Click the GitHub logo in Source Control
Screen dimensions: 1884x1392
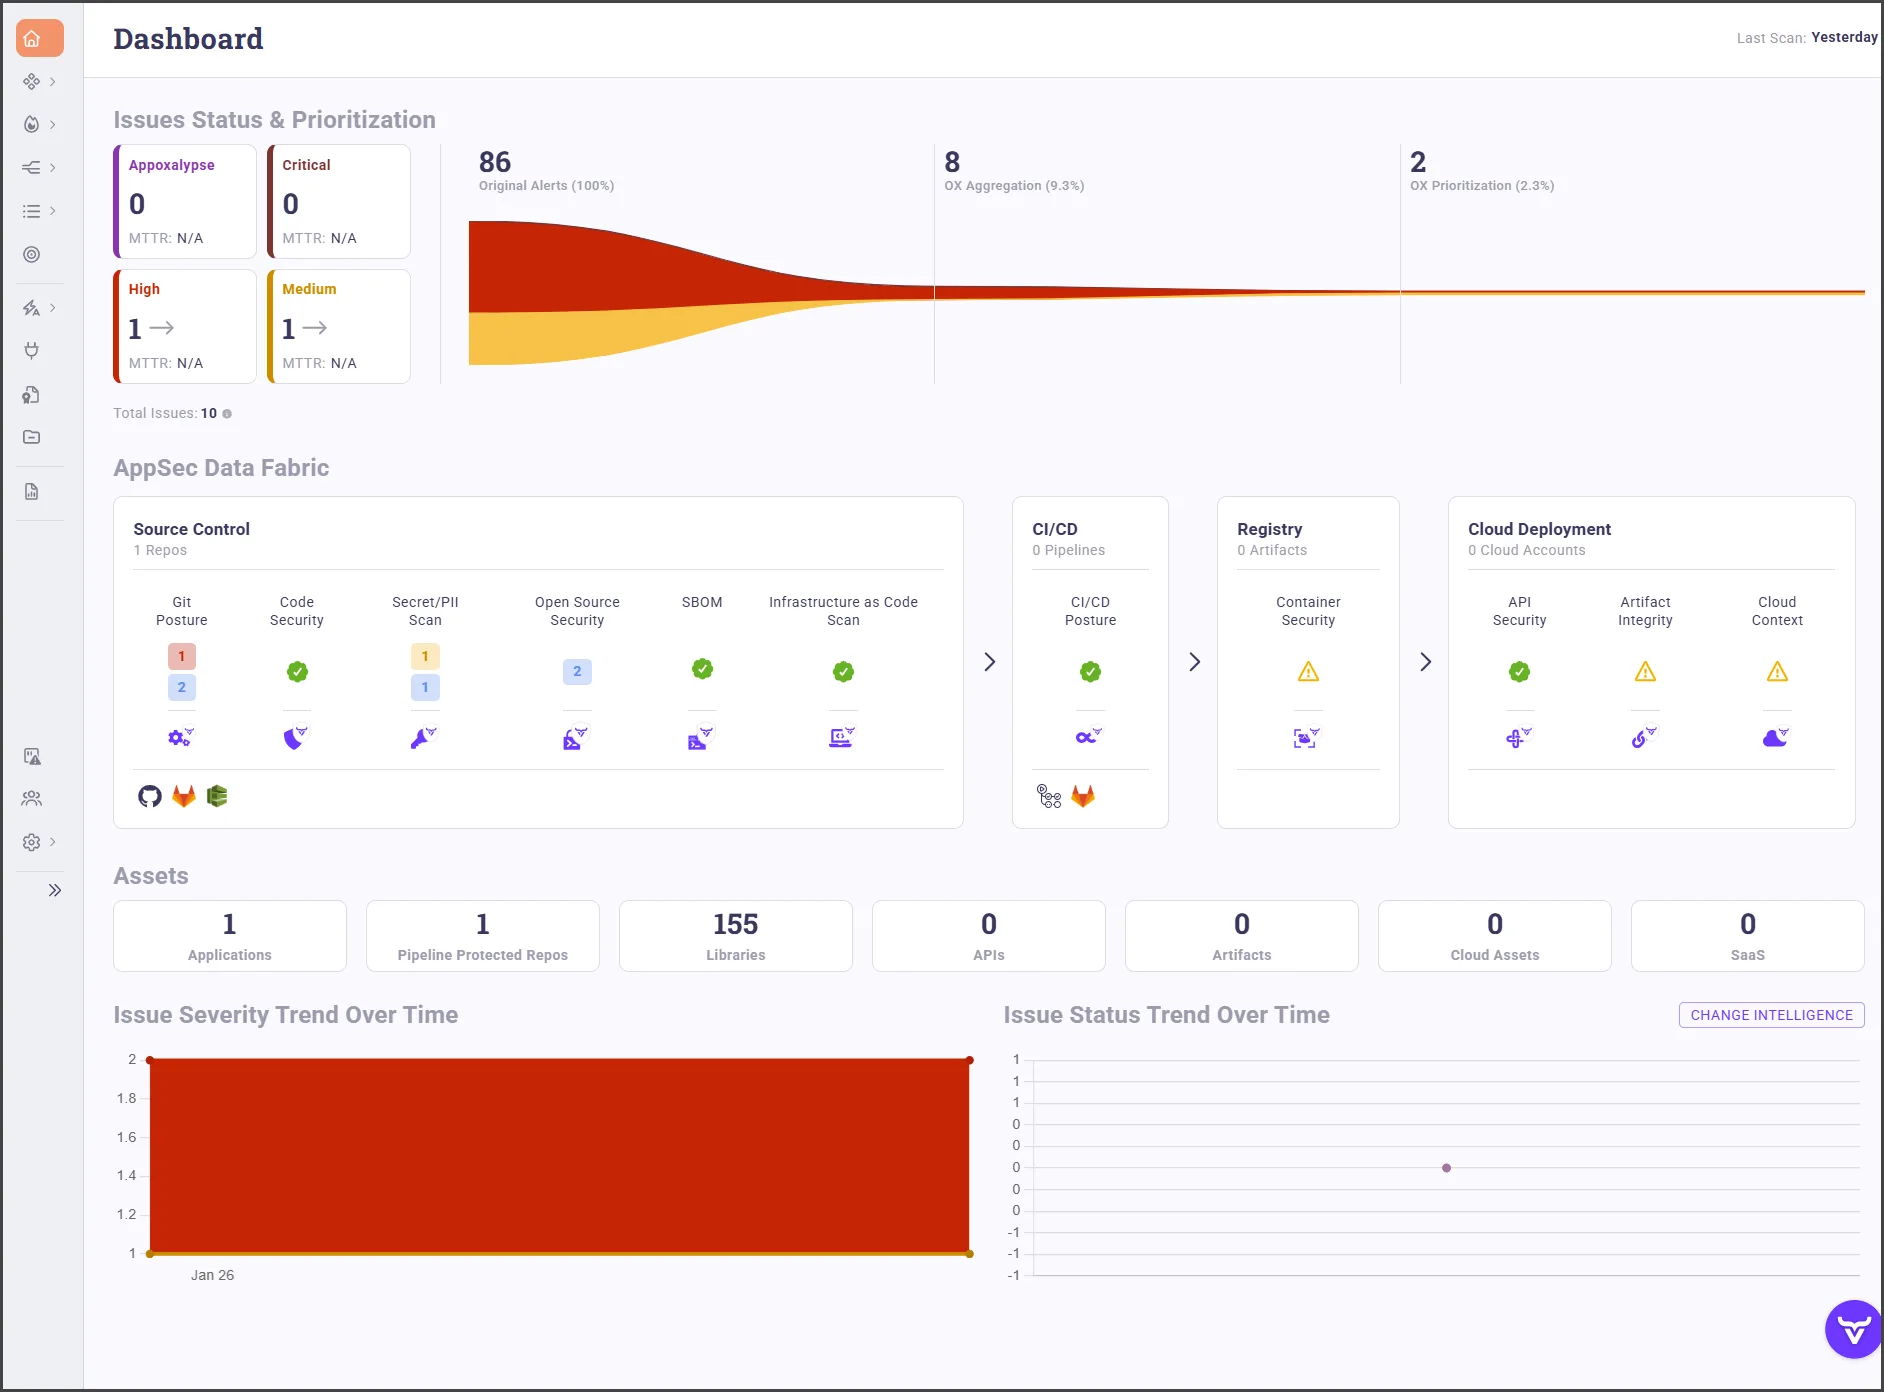[x=150, y=796]
